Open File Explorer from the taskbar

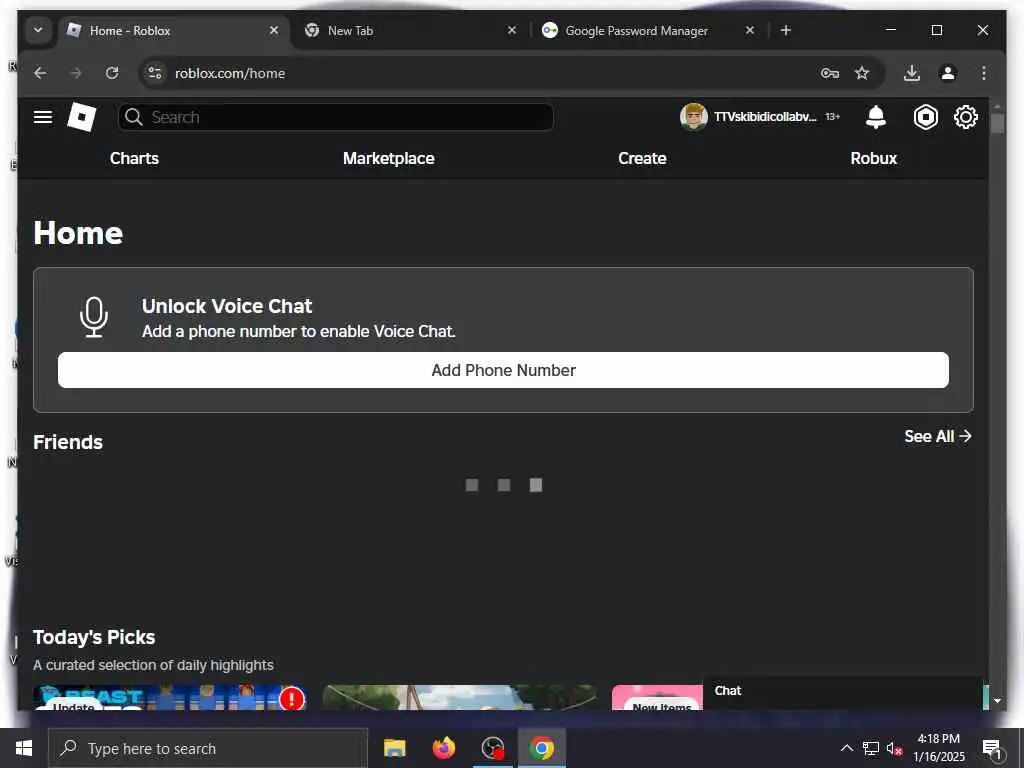[394, 748]
